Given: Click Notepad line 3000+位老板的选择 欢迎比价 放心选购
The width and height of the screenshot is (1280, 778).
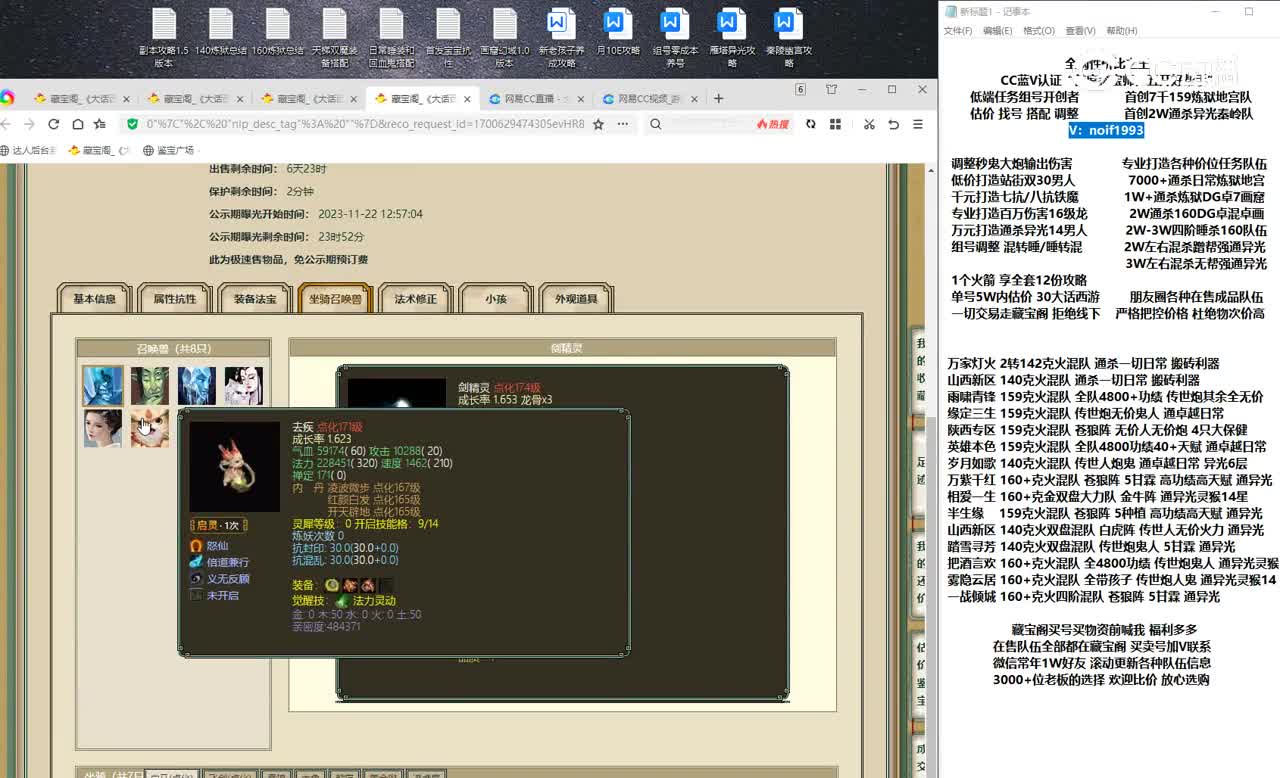Looking at the screenshot, I should click(1101, 680).
